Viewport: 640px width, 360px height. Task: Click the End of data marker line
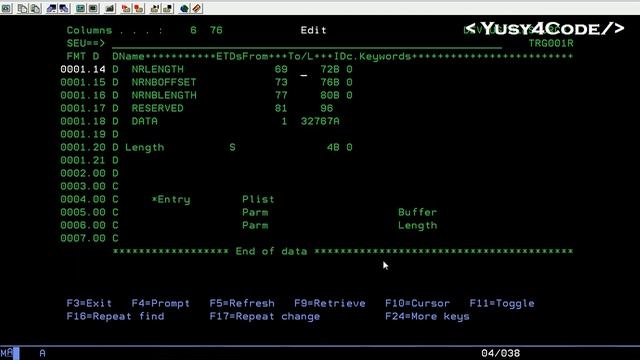point(343,251)
